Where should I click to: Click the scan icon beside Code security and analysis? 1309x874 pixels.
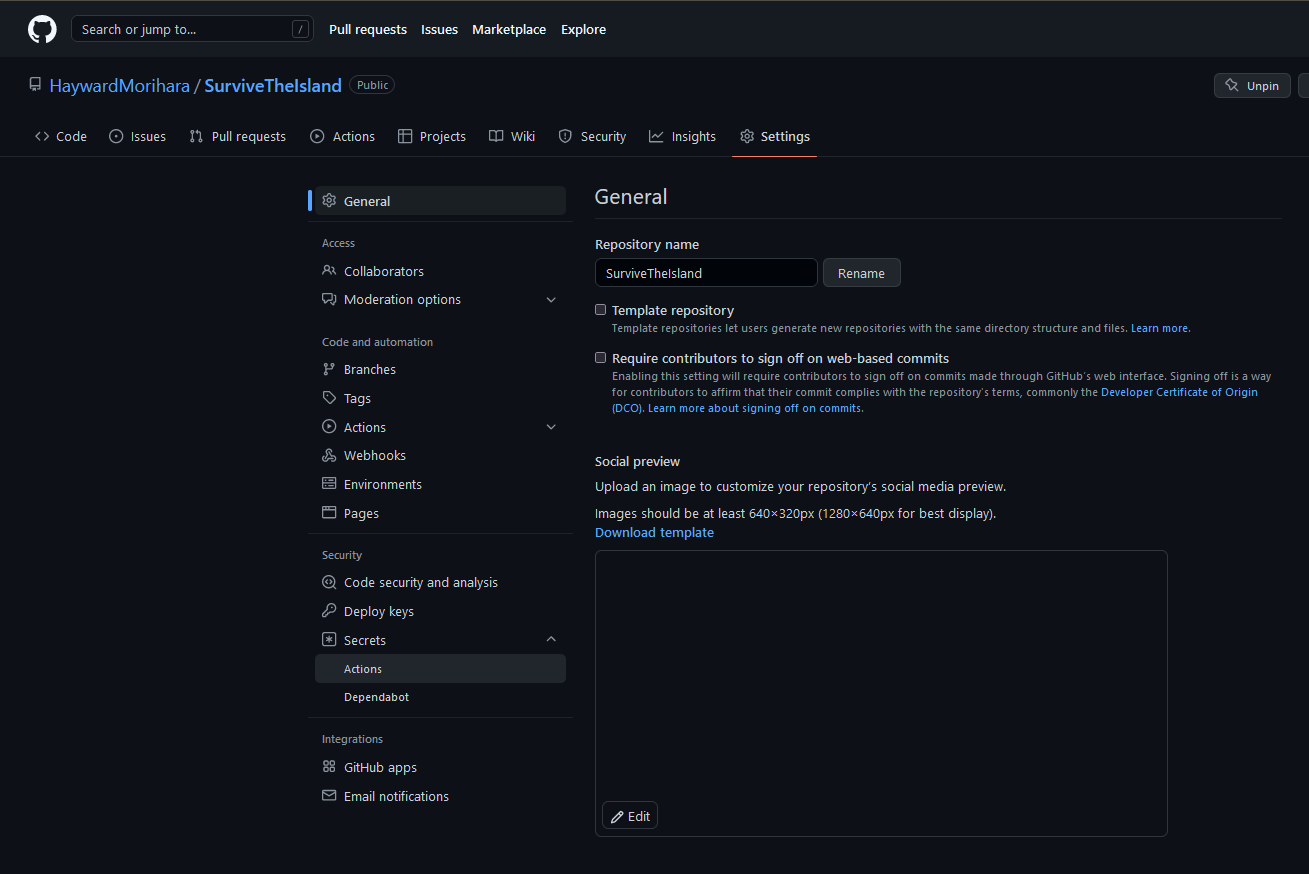329,582
